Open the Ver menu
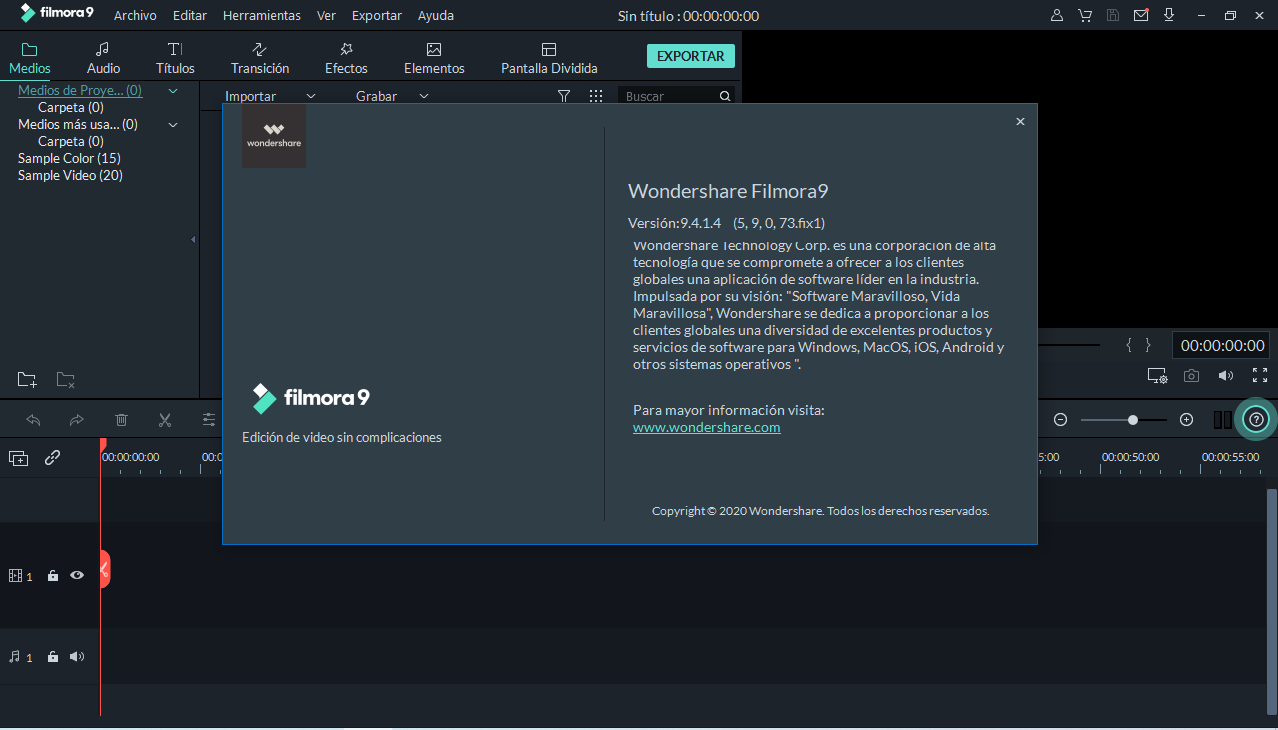This screenshot has width=1278, height=730. (x=326, y=16)
